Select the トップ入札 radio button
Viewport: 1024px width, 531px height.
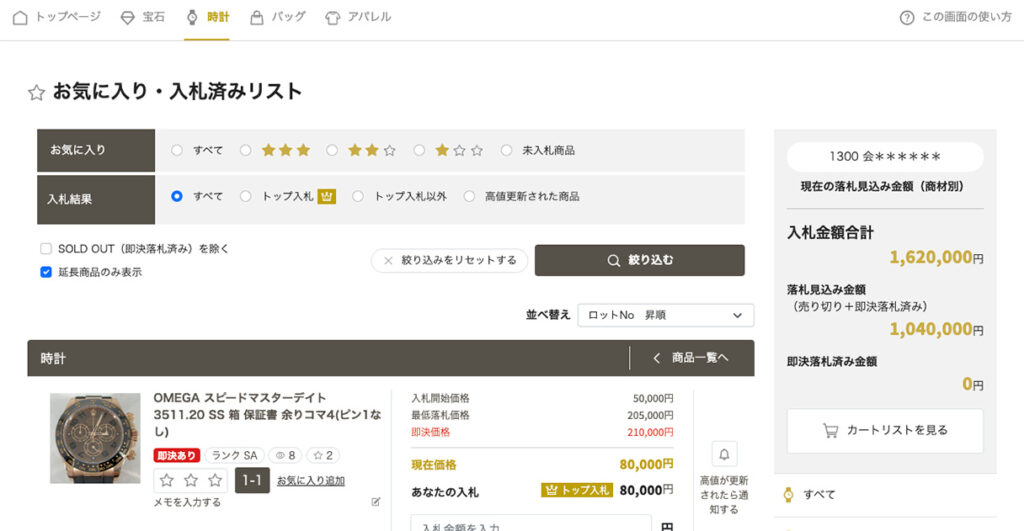(246, 196)
